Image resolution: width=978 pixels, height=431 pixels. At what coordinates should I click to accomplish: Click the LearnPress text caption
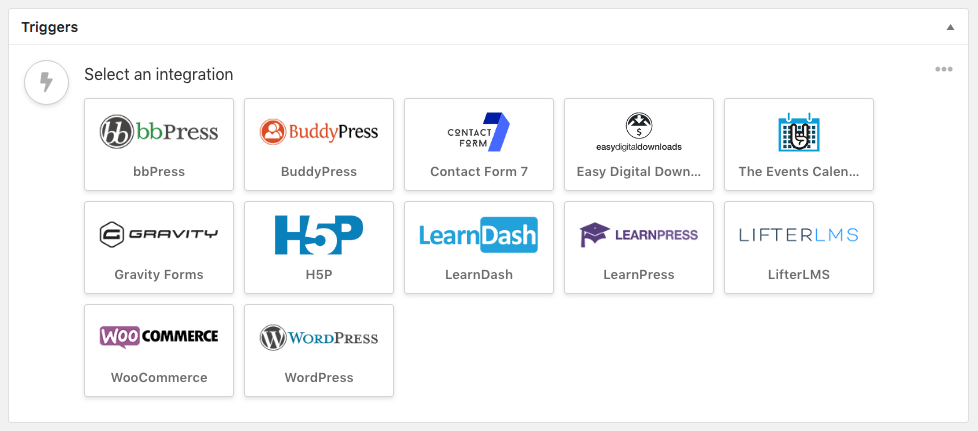639,274
